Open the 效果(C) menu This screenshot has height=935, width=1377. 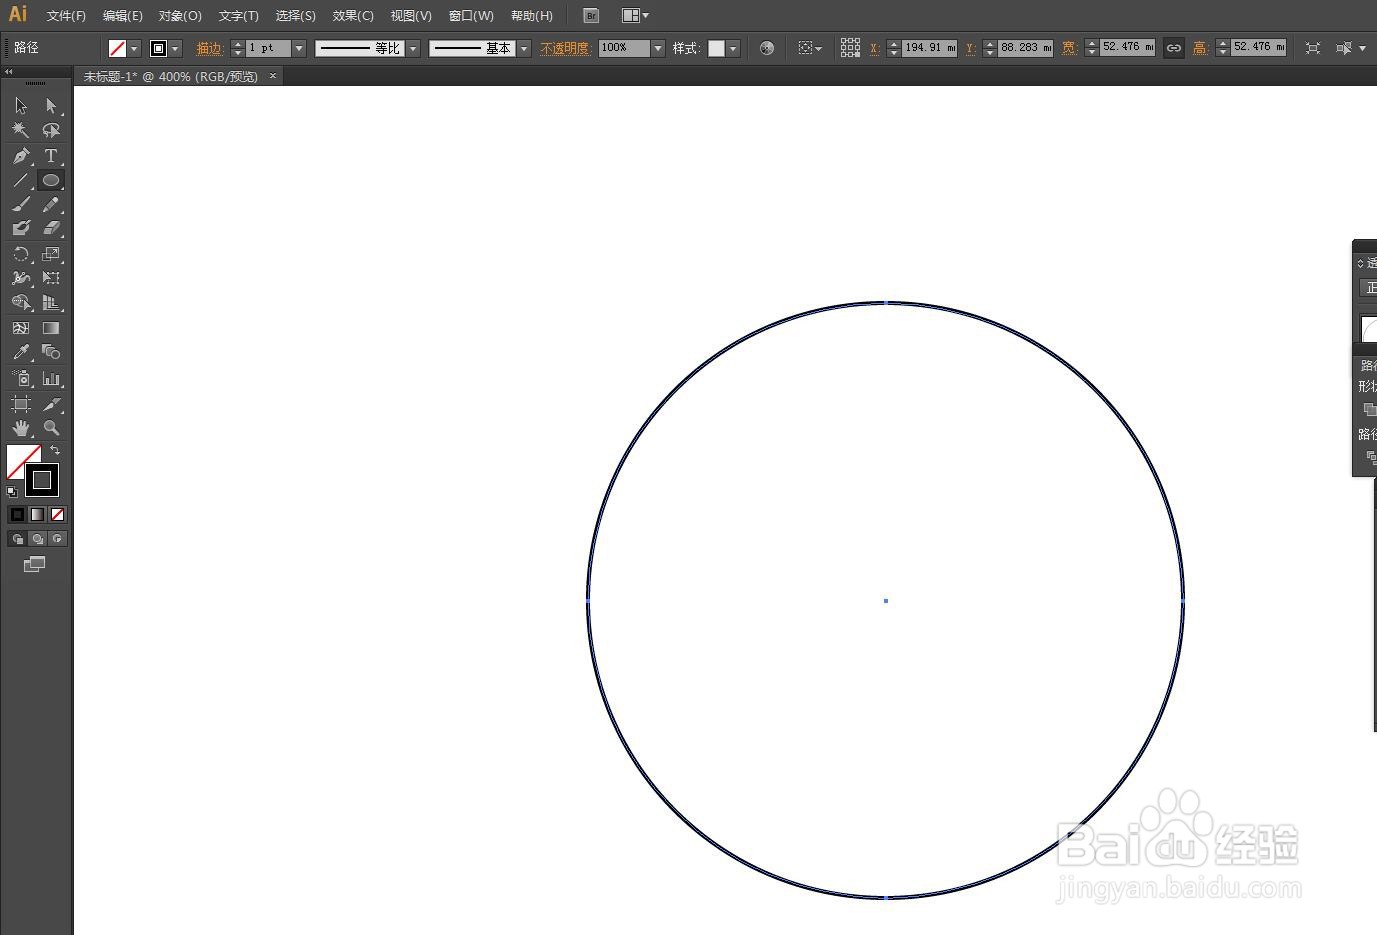pos(353,16)
